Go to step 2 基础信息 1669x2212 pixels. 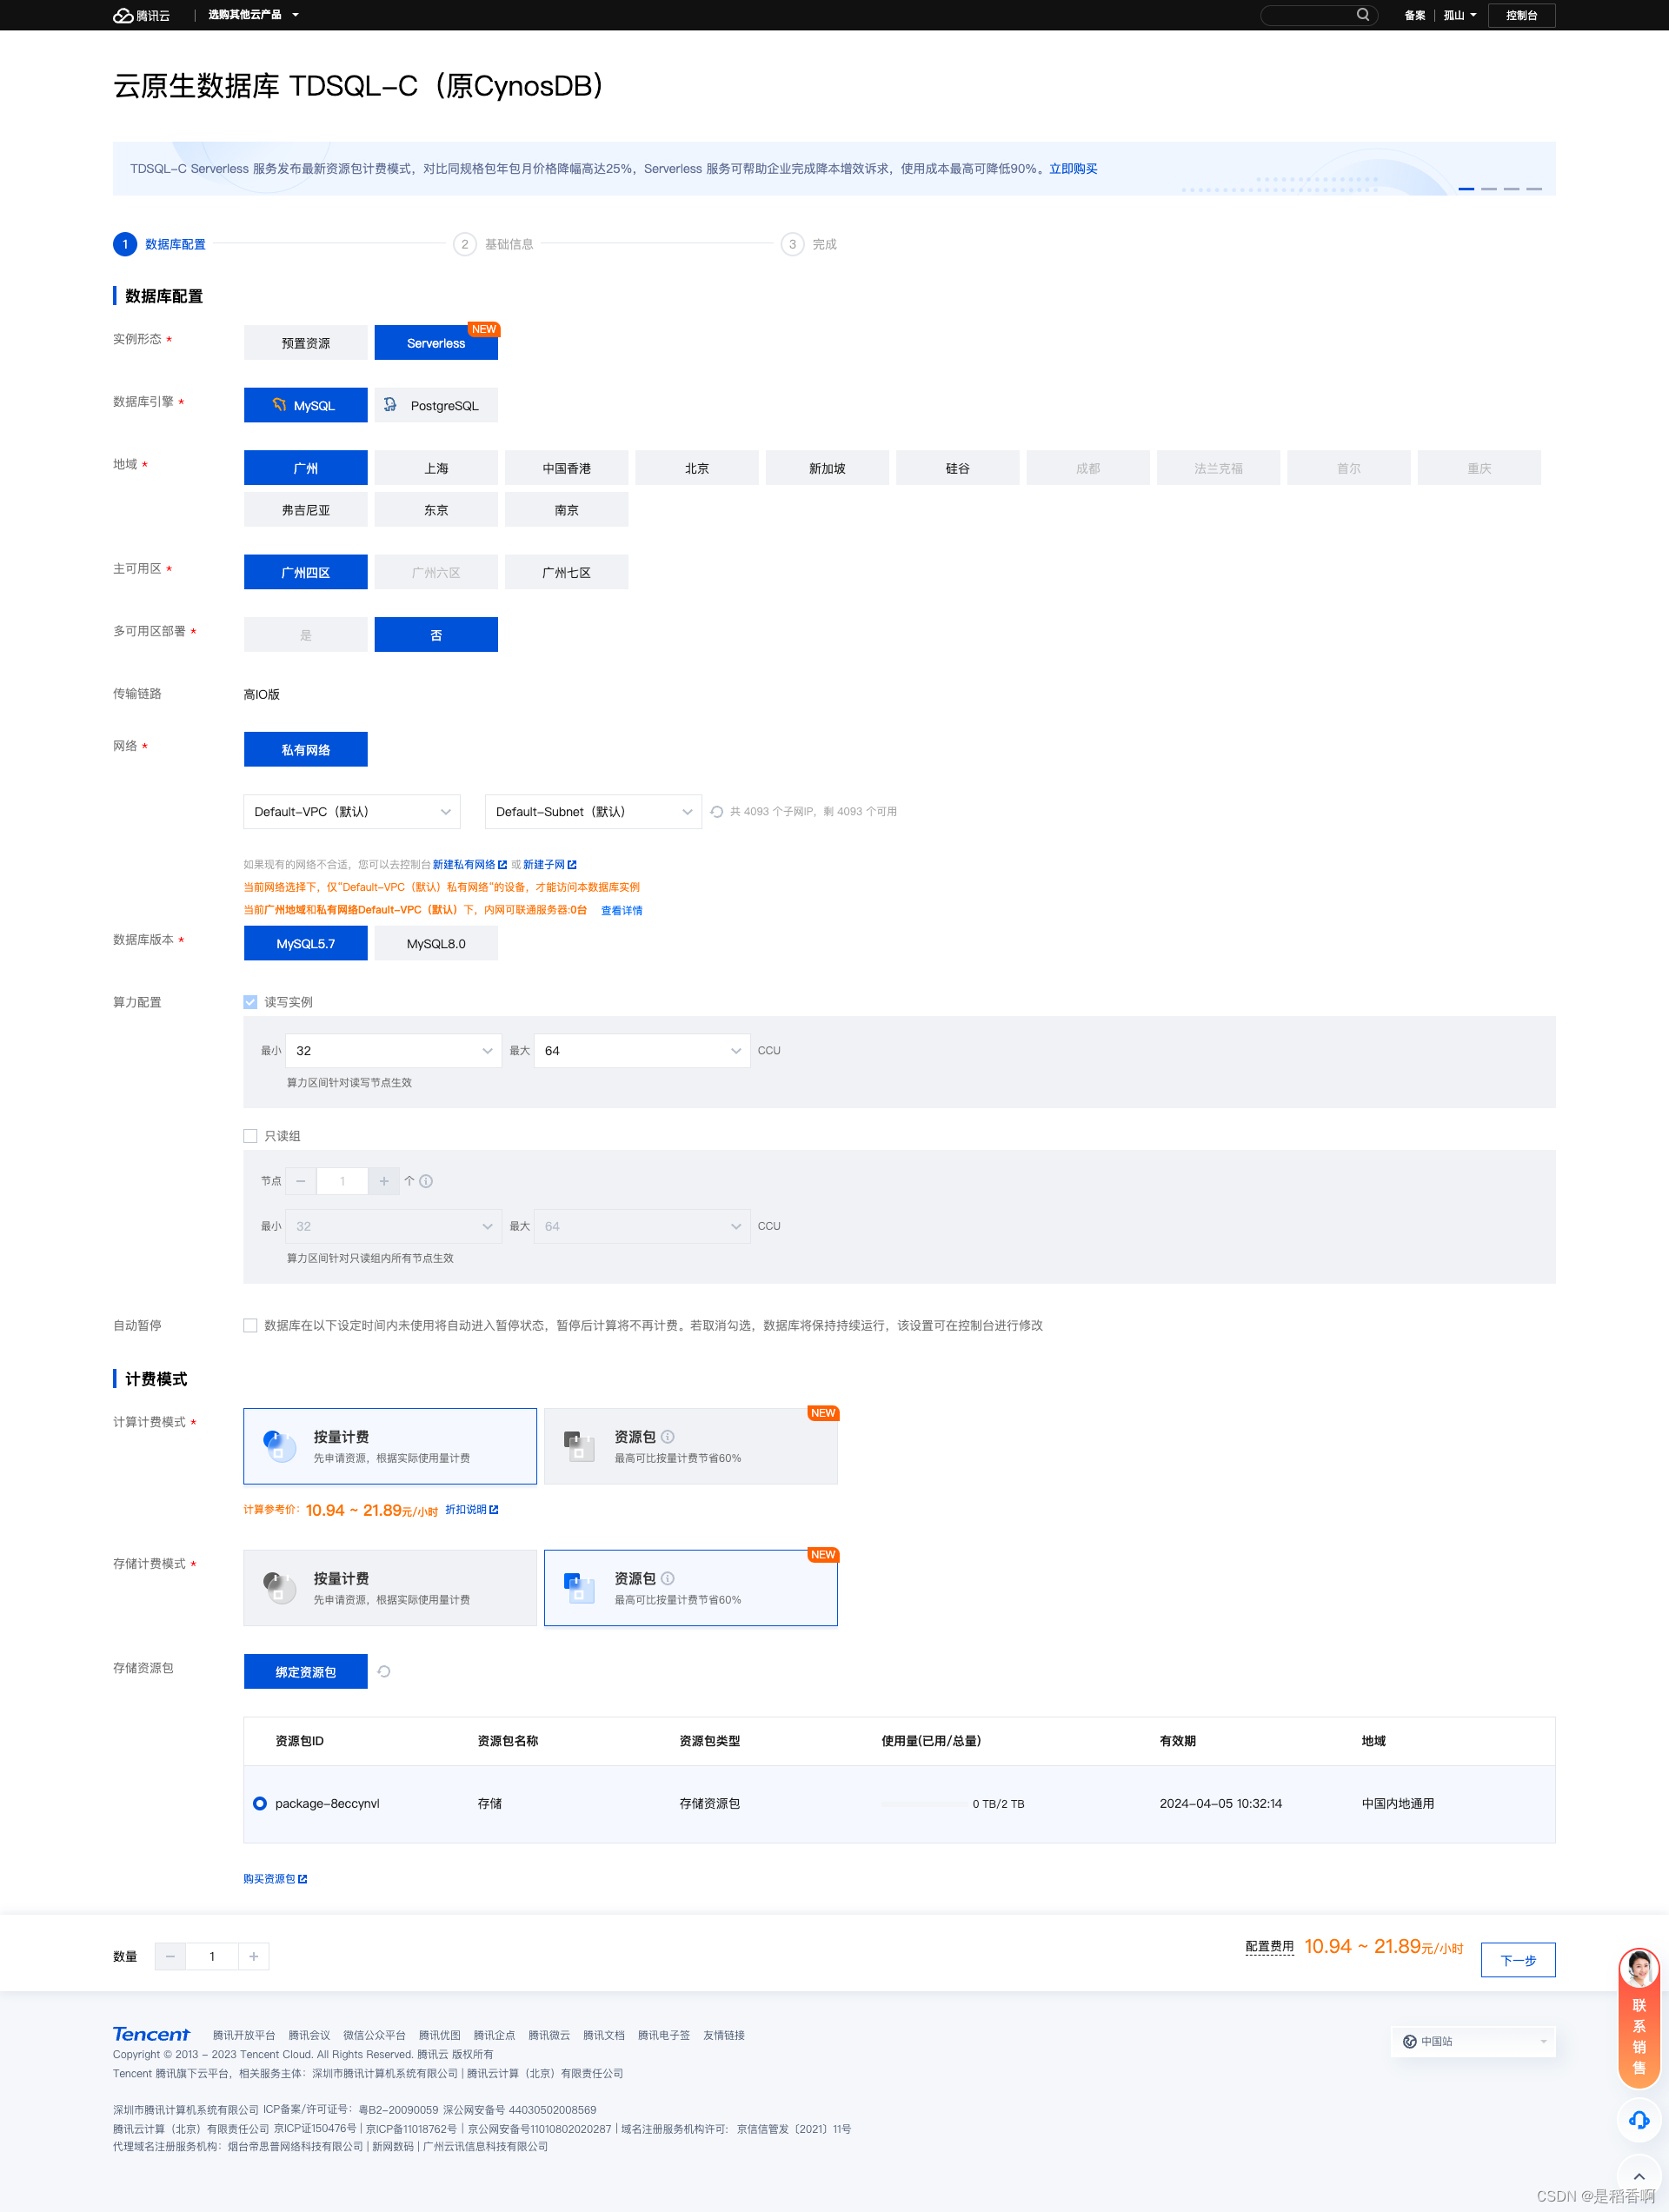(494, 244)
